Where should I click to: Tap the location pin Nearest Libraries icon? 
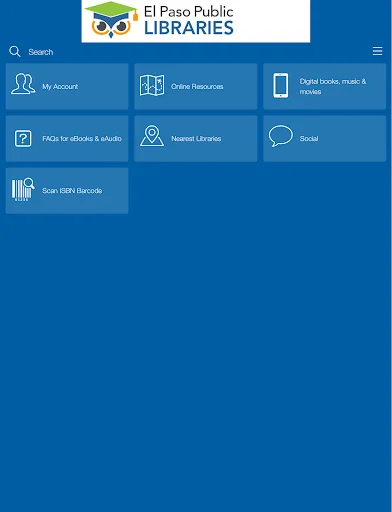[152, 136]
